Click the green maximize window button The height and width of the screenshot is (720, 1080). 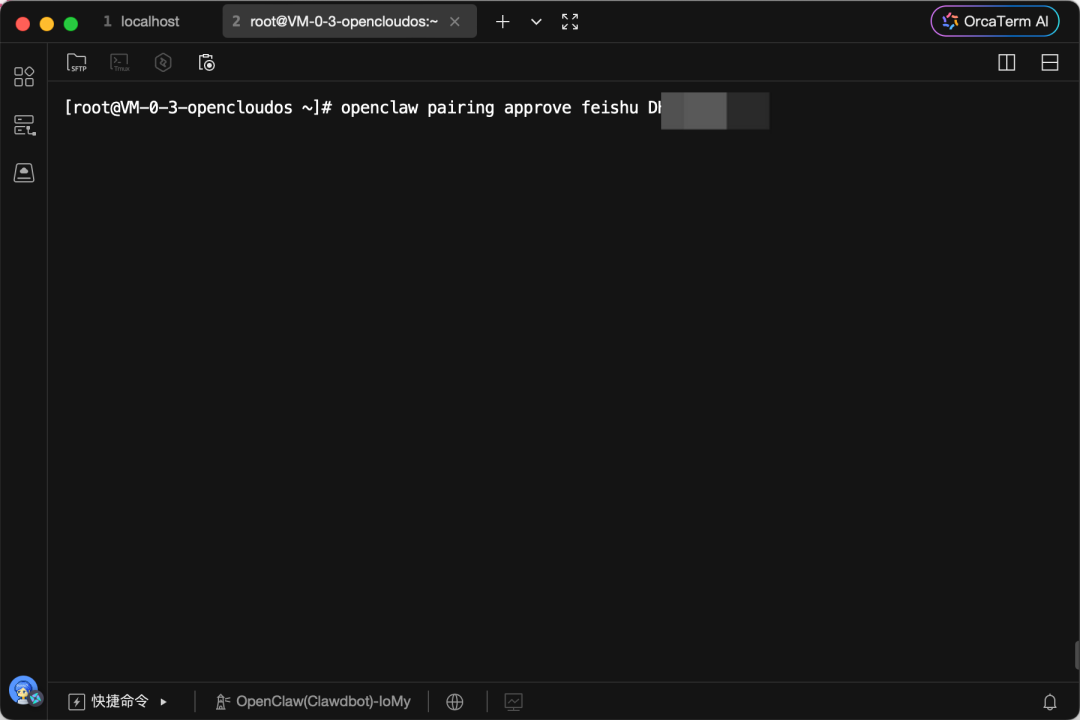(71, 23)
